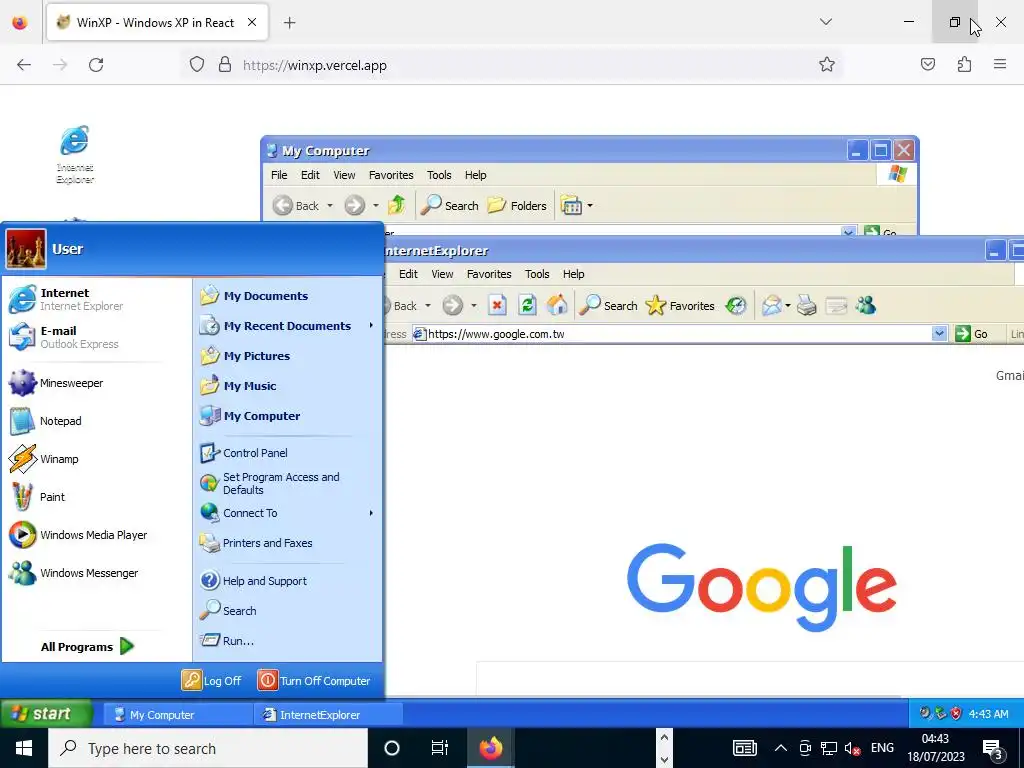Viewport: 1024px width, 768px height.
Task: Click the XP start button
Action: click(46, 714)
